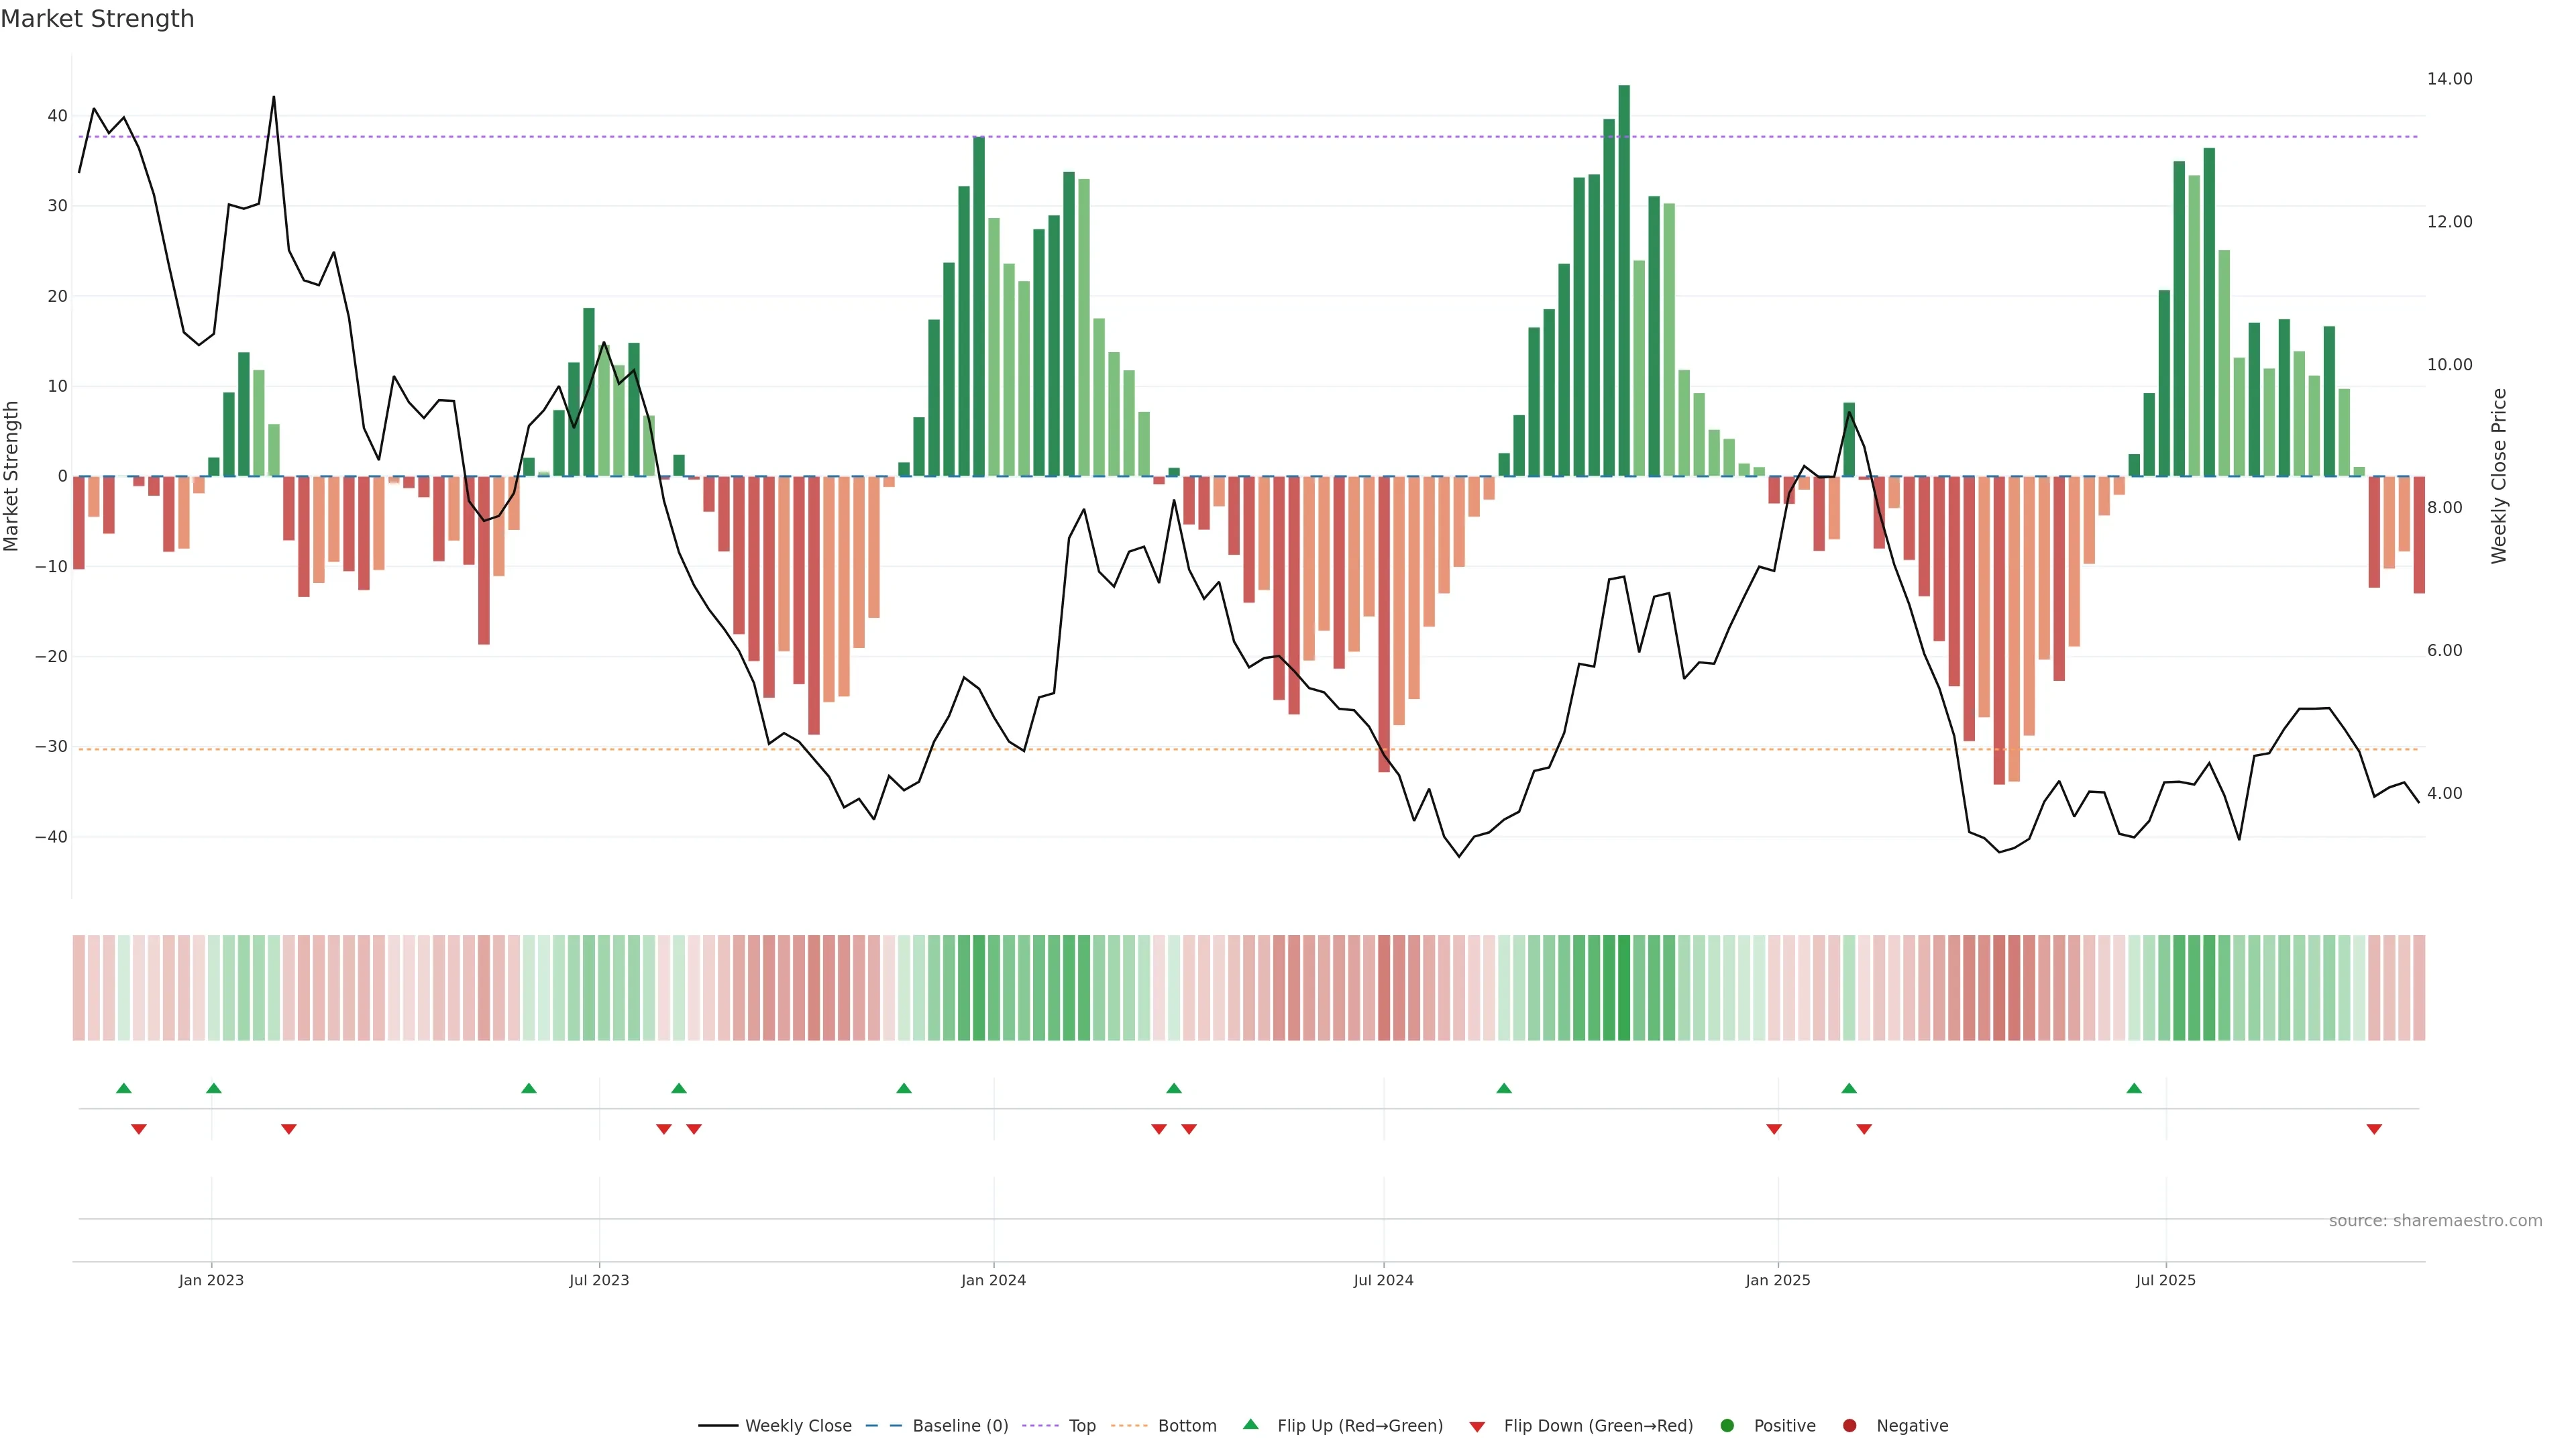Click the rightmost green flip-up triangle marker
Image resolution: width=2576 pixels, height=1449 pixels.
[2134, 1088]
